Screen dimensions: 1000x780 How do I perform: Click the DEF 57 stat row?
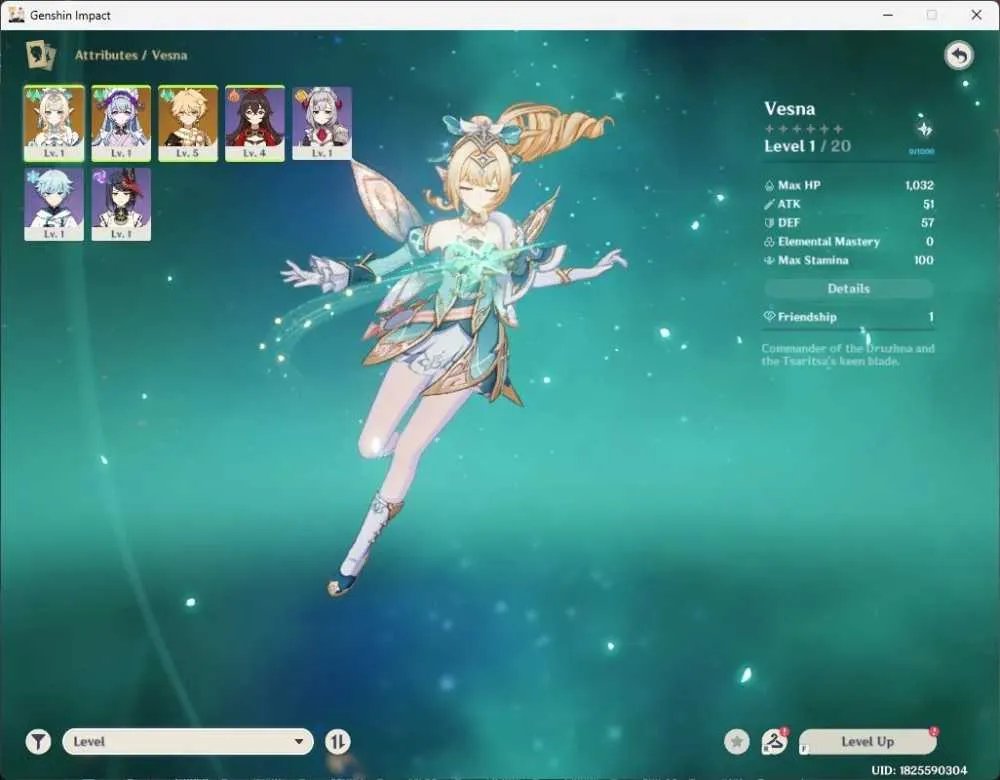(849, 223)
